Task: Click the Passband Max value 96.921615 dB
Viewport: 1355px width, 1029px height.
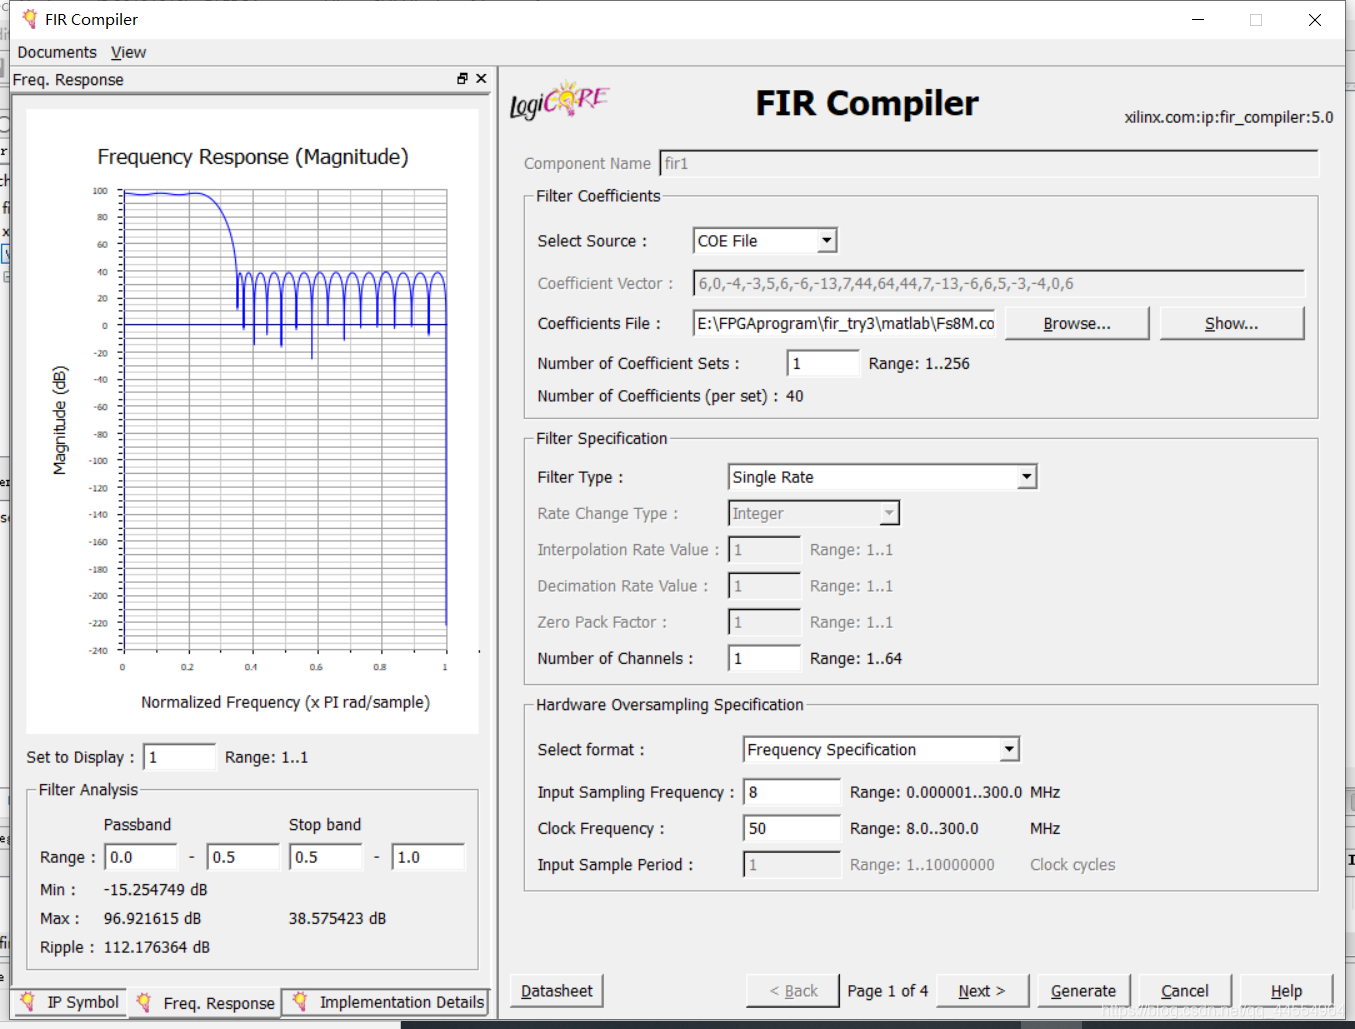Action: (x=152, y=918)
